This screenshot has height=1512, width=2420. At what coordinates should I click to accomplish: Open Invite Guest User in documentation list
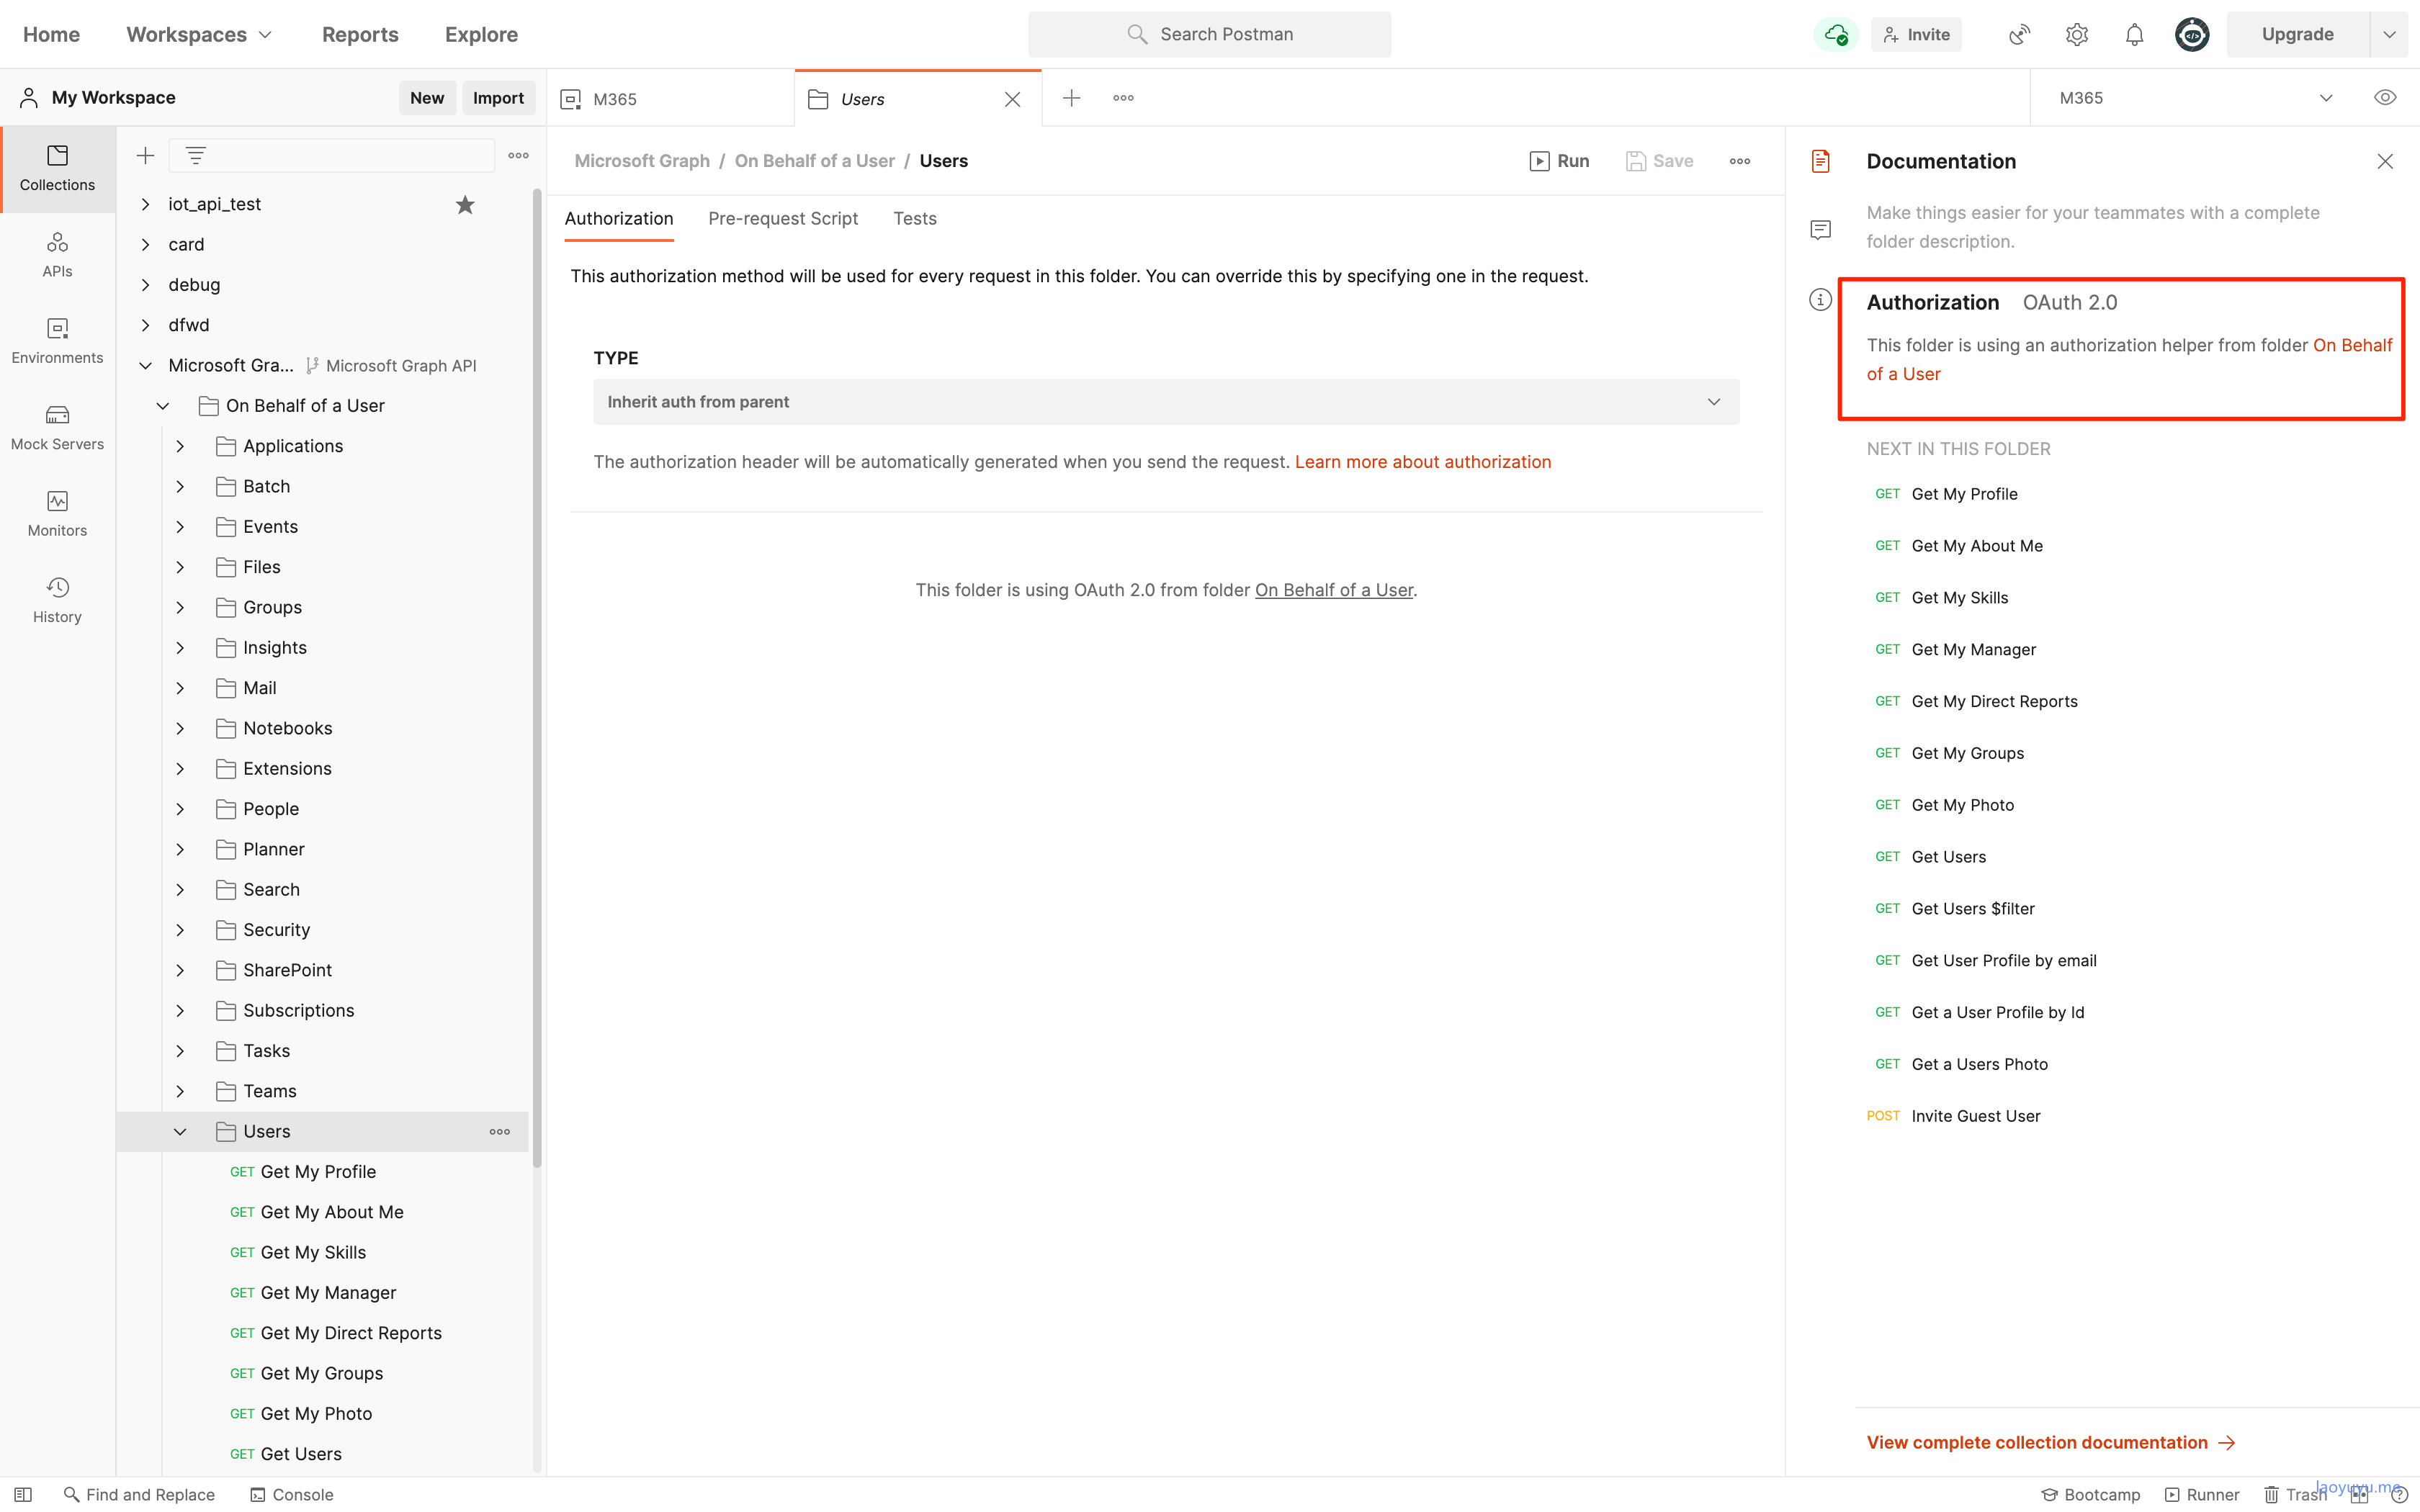tap(1975, 1115)
